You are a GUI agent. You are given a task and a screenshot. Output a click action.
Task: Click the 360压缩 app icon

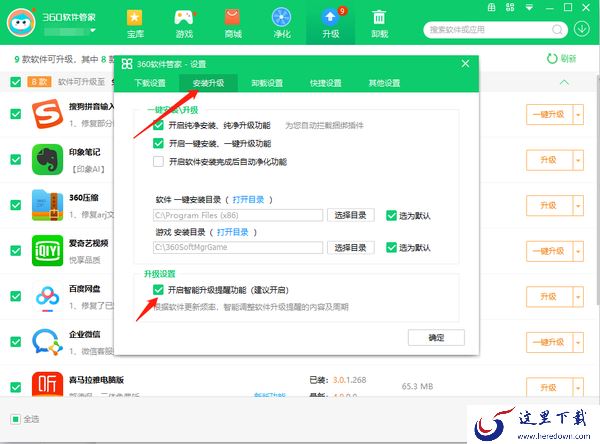pos(47,205)
